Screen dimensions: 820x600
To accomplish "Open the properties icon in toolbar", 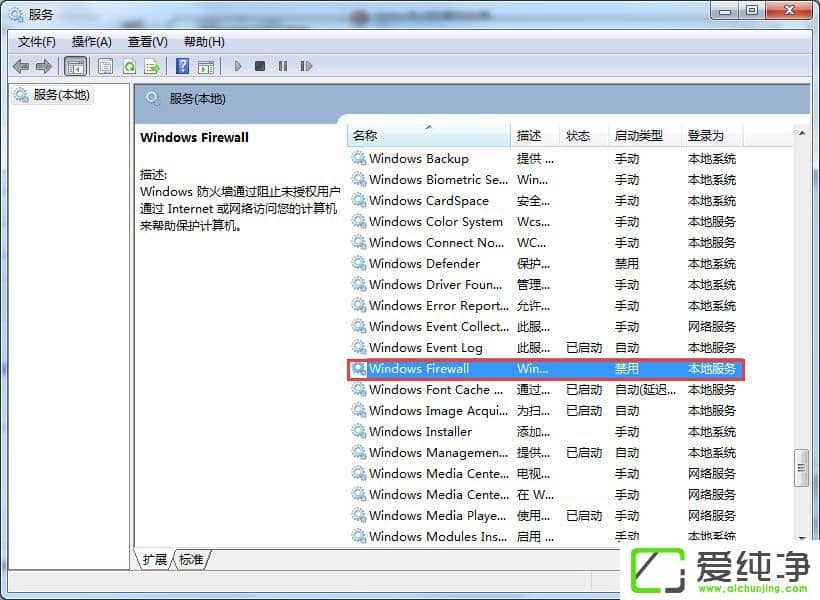I will [x=105, y=66].
